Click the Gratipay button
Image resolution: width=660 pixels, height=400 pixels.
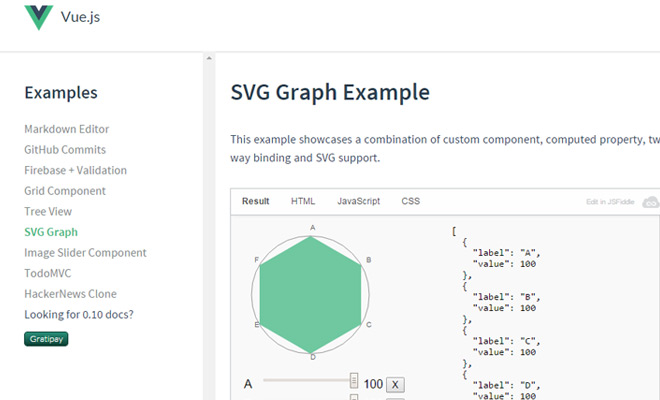(46, 339)
